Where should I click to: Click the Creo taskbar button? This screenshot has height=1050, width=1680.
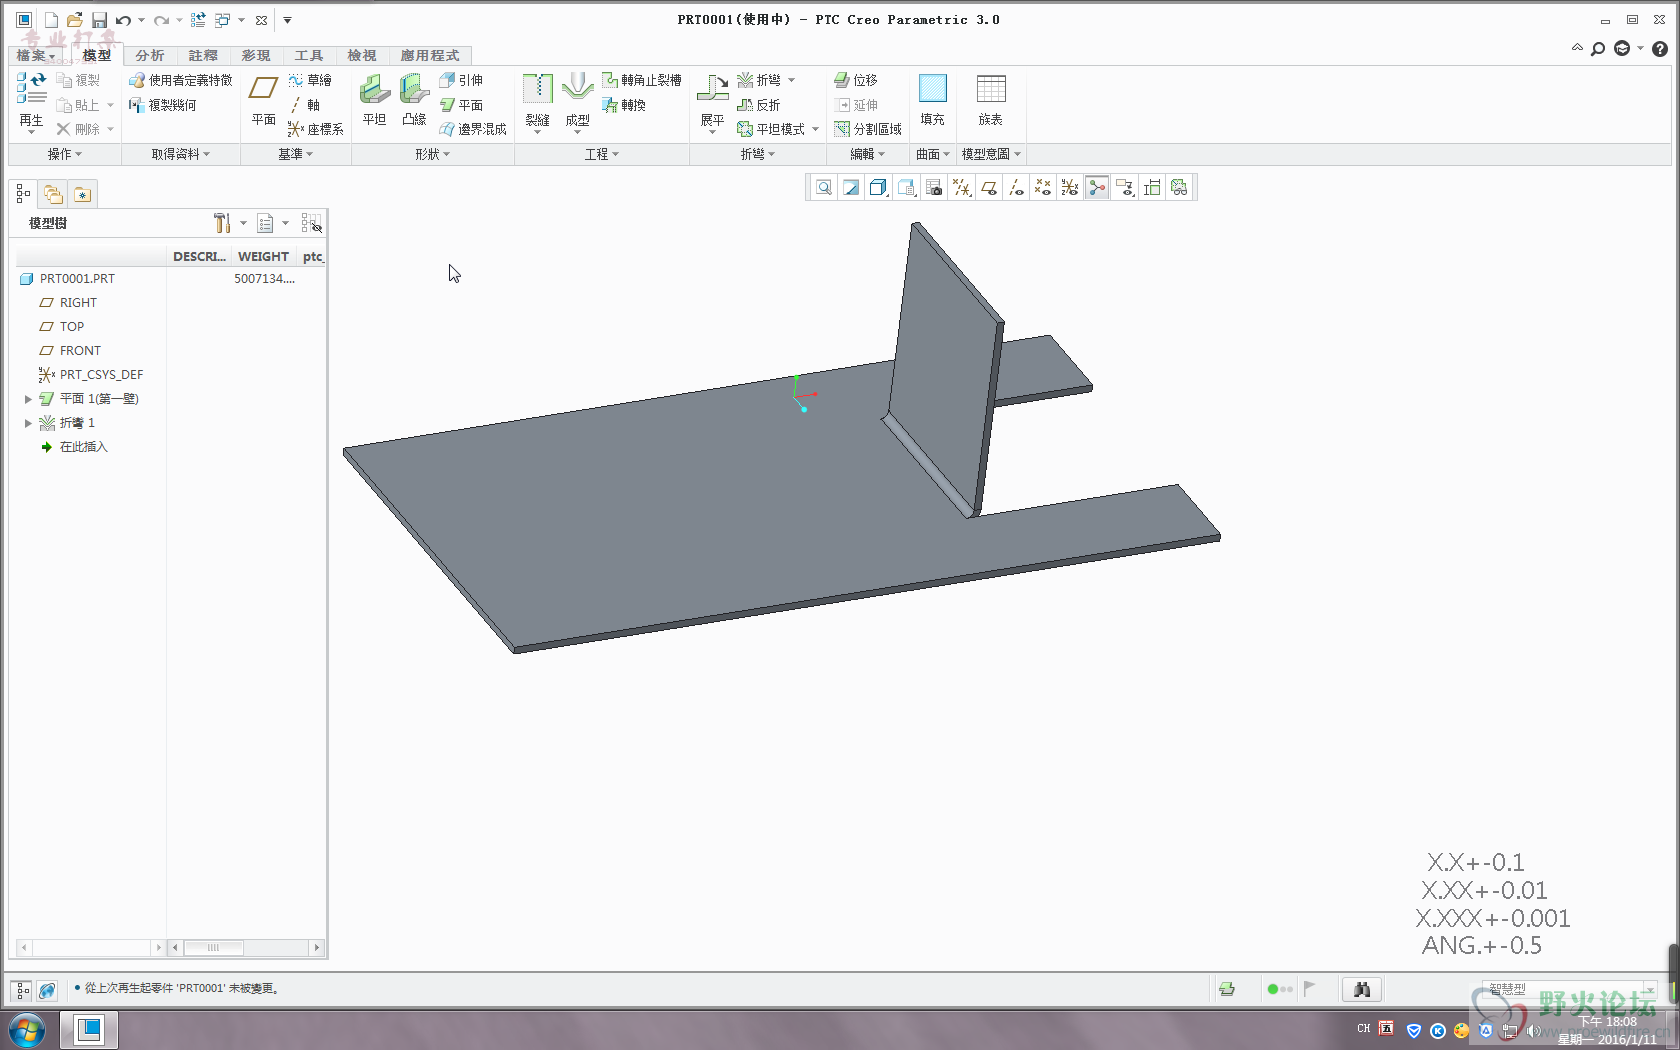tap(88, 1029)
